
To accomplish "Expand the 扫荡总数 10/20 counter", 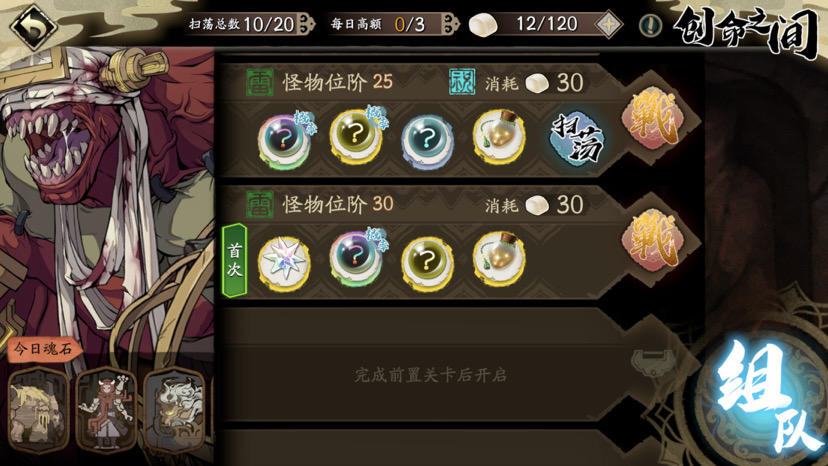I will 250,24.
